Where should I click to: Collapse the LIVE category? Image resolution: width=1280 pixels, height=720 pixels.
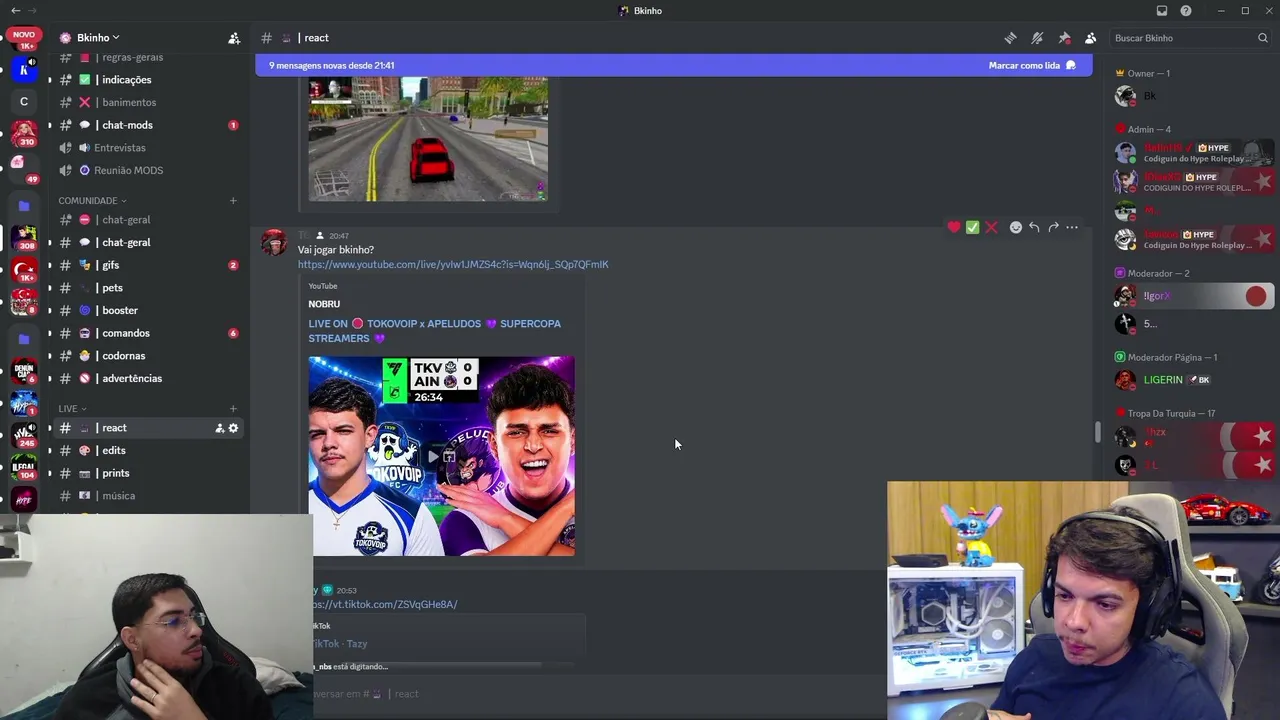click(72, 408)
